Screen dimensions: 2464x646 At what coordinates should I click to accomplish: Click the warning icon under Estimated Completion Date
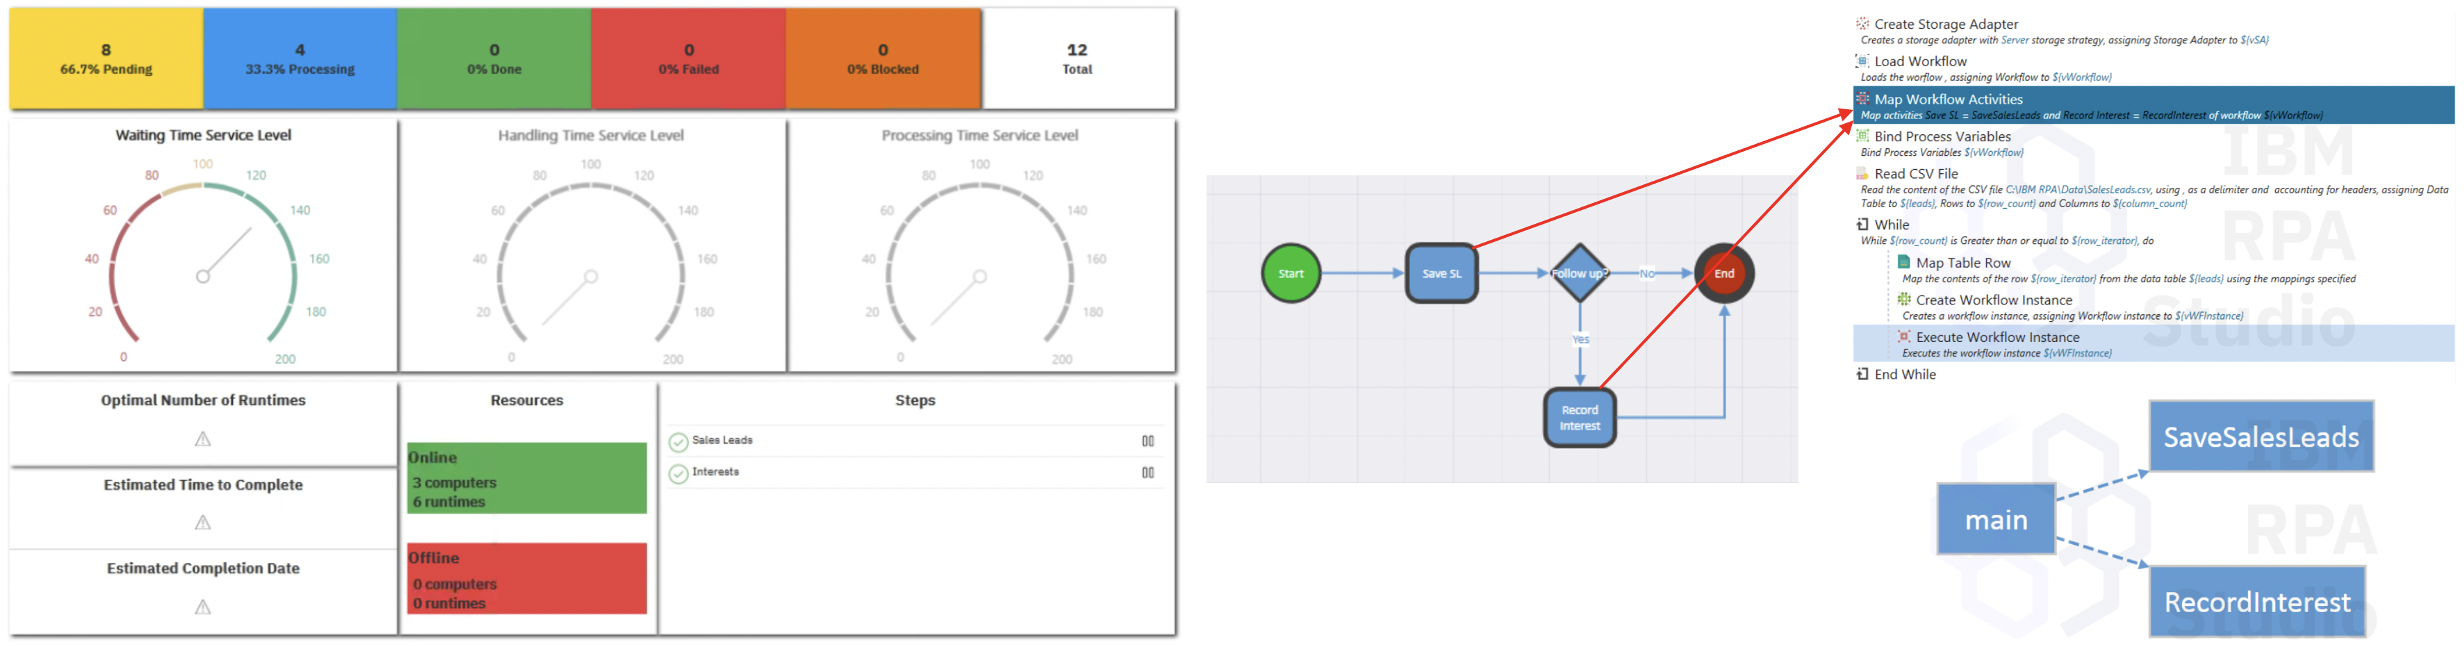click(203, 607)
